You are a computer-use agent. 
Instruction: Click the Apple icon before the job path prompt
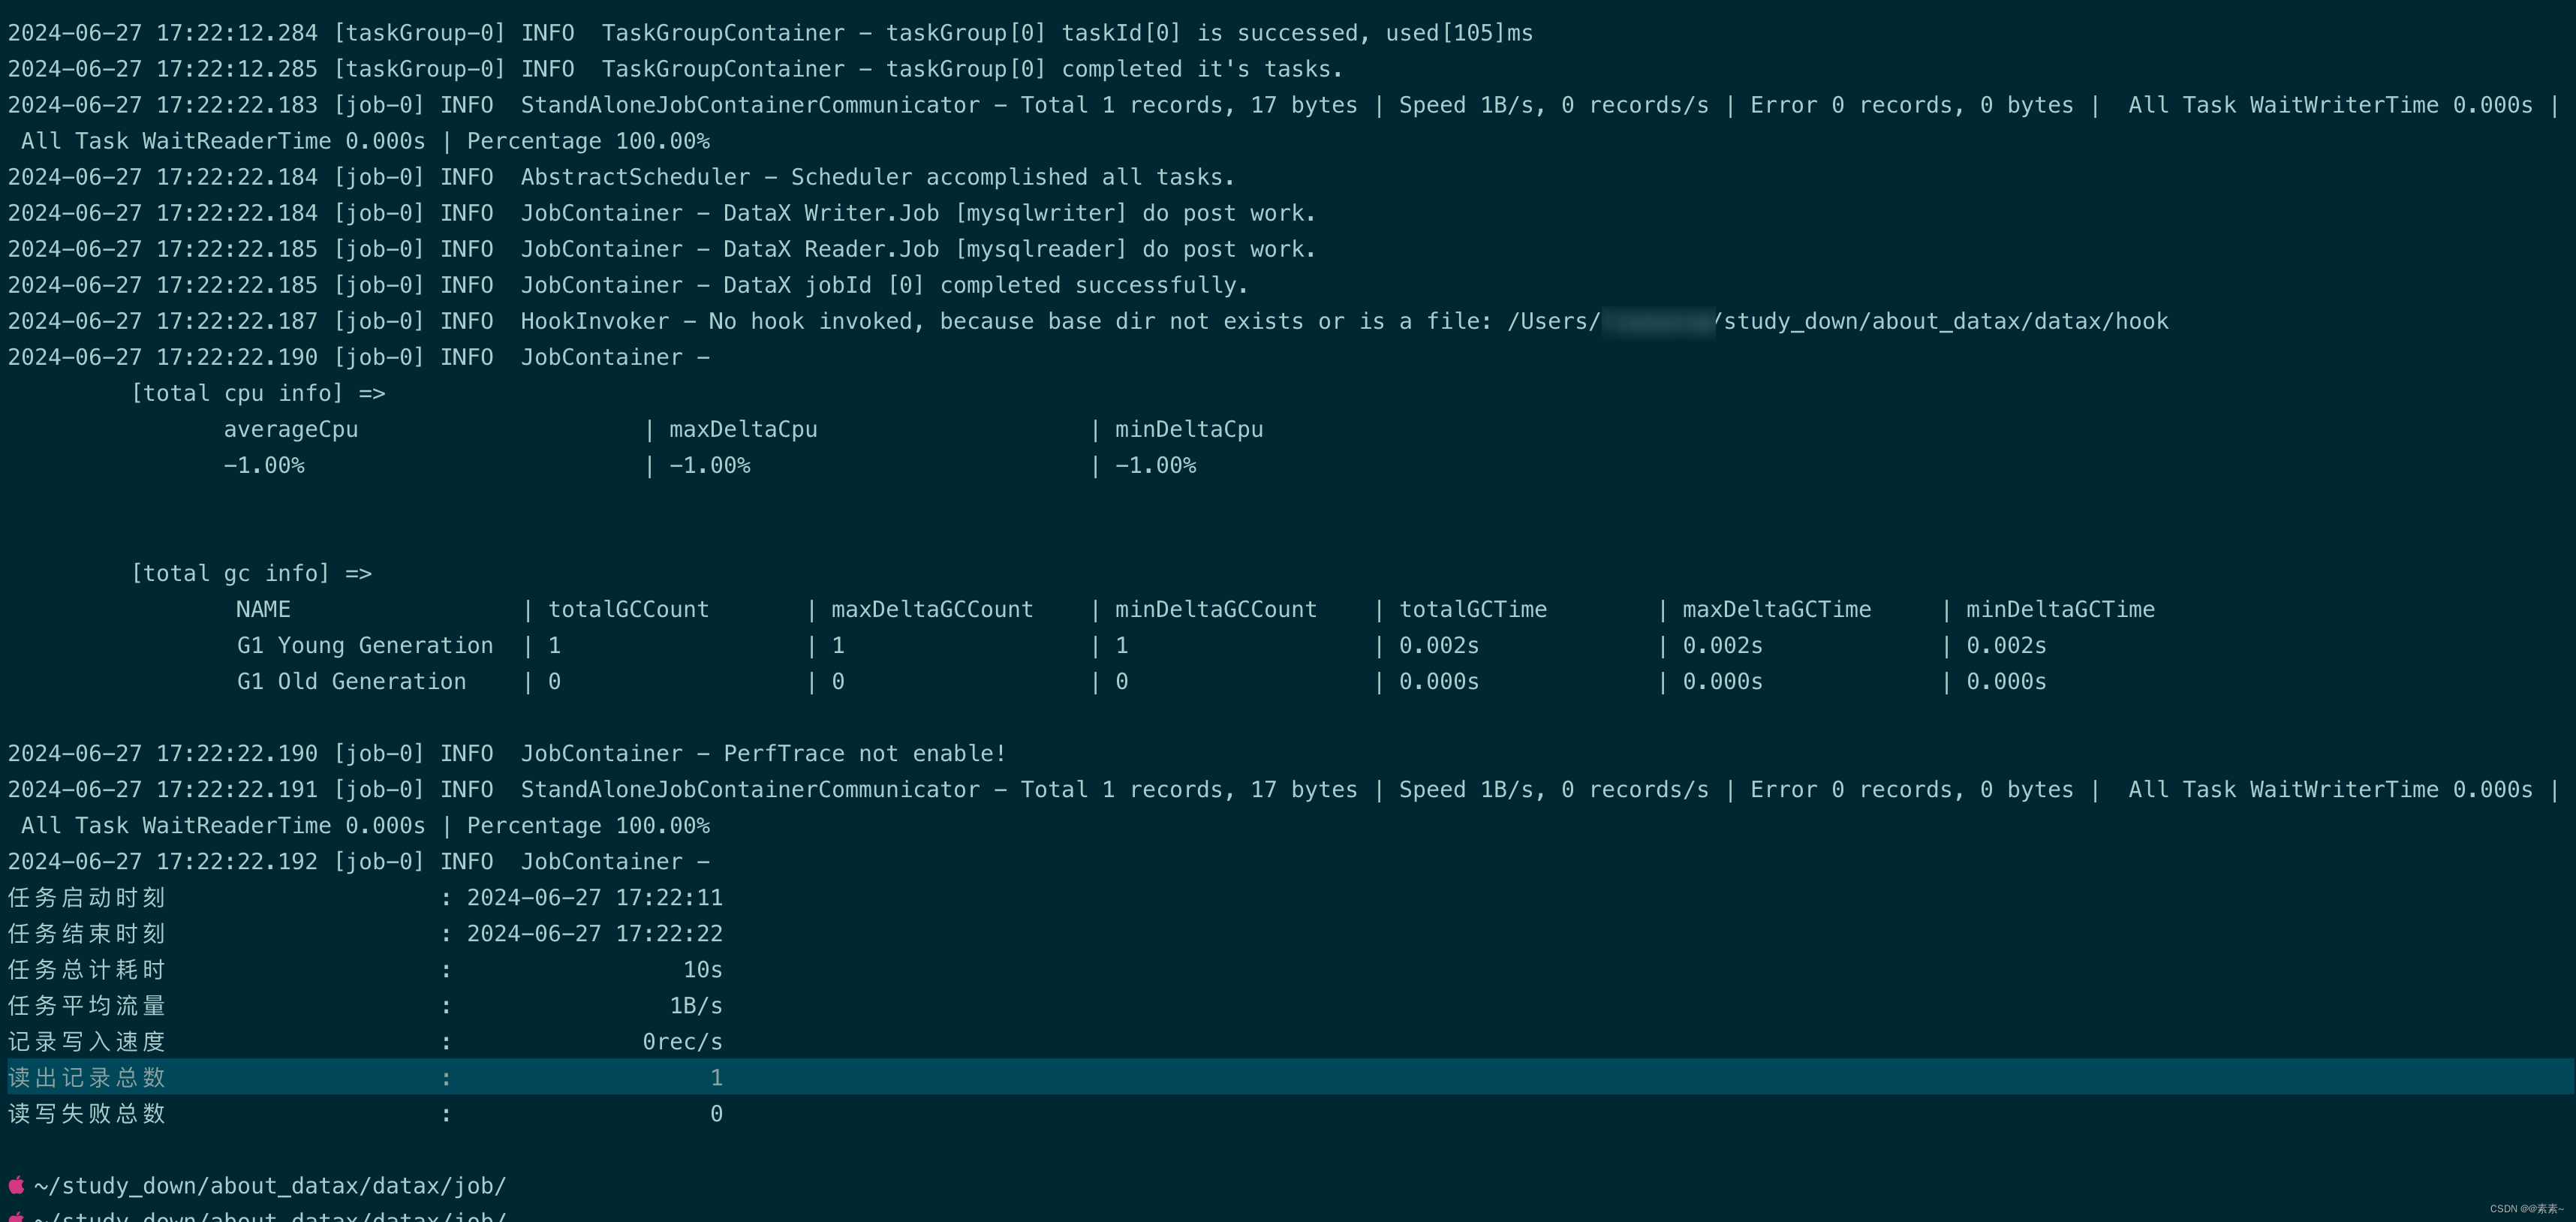click(x=17, y=1185)
